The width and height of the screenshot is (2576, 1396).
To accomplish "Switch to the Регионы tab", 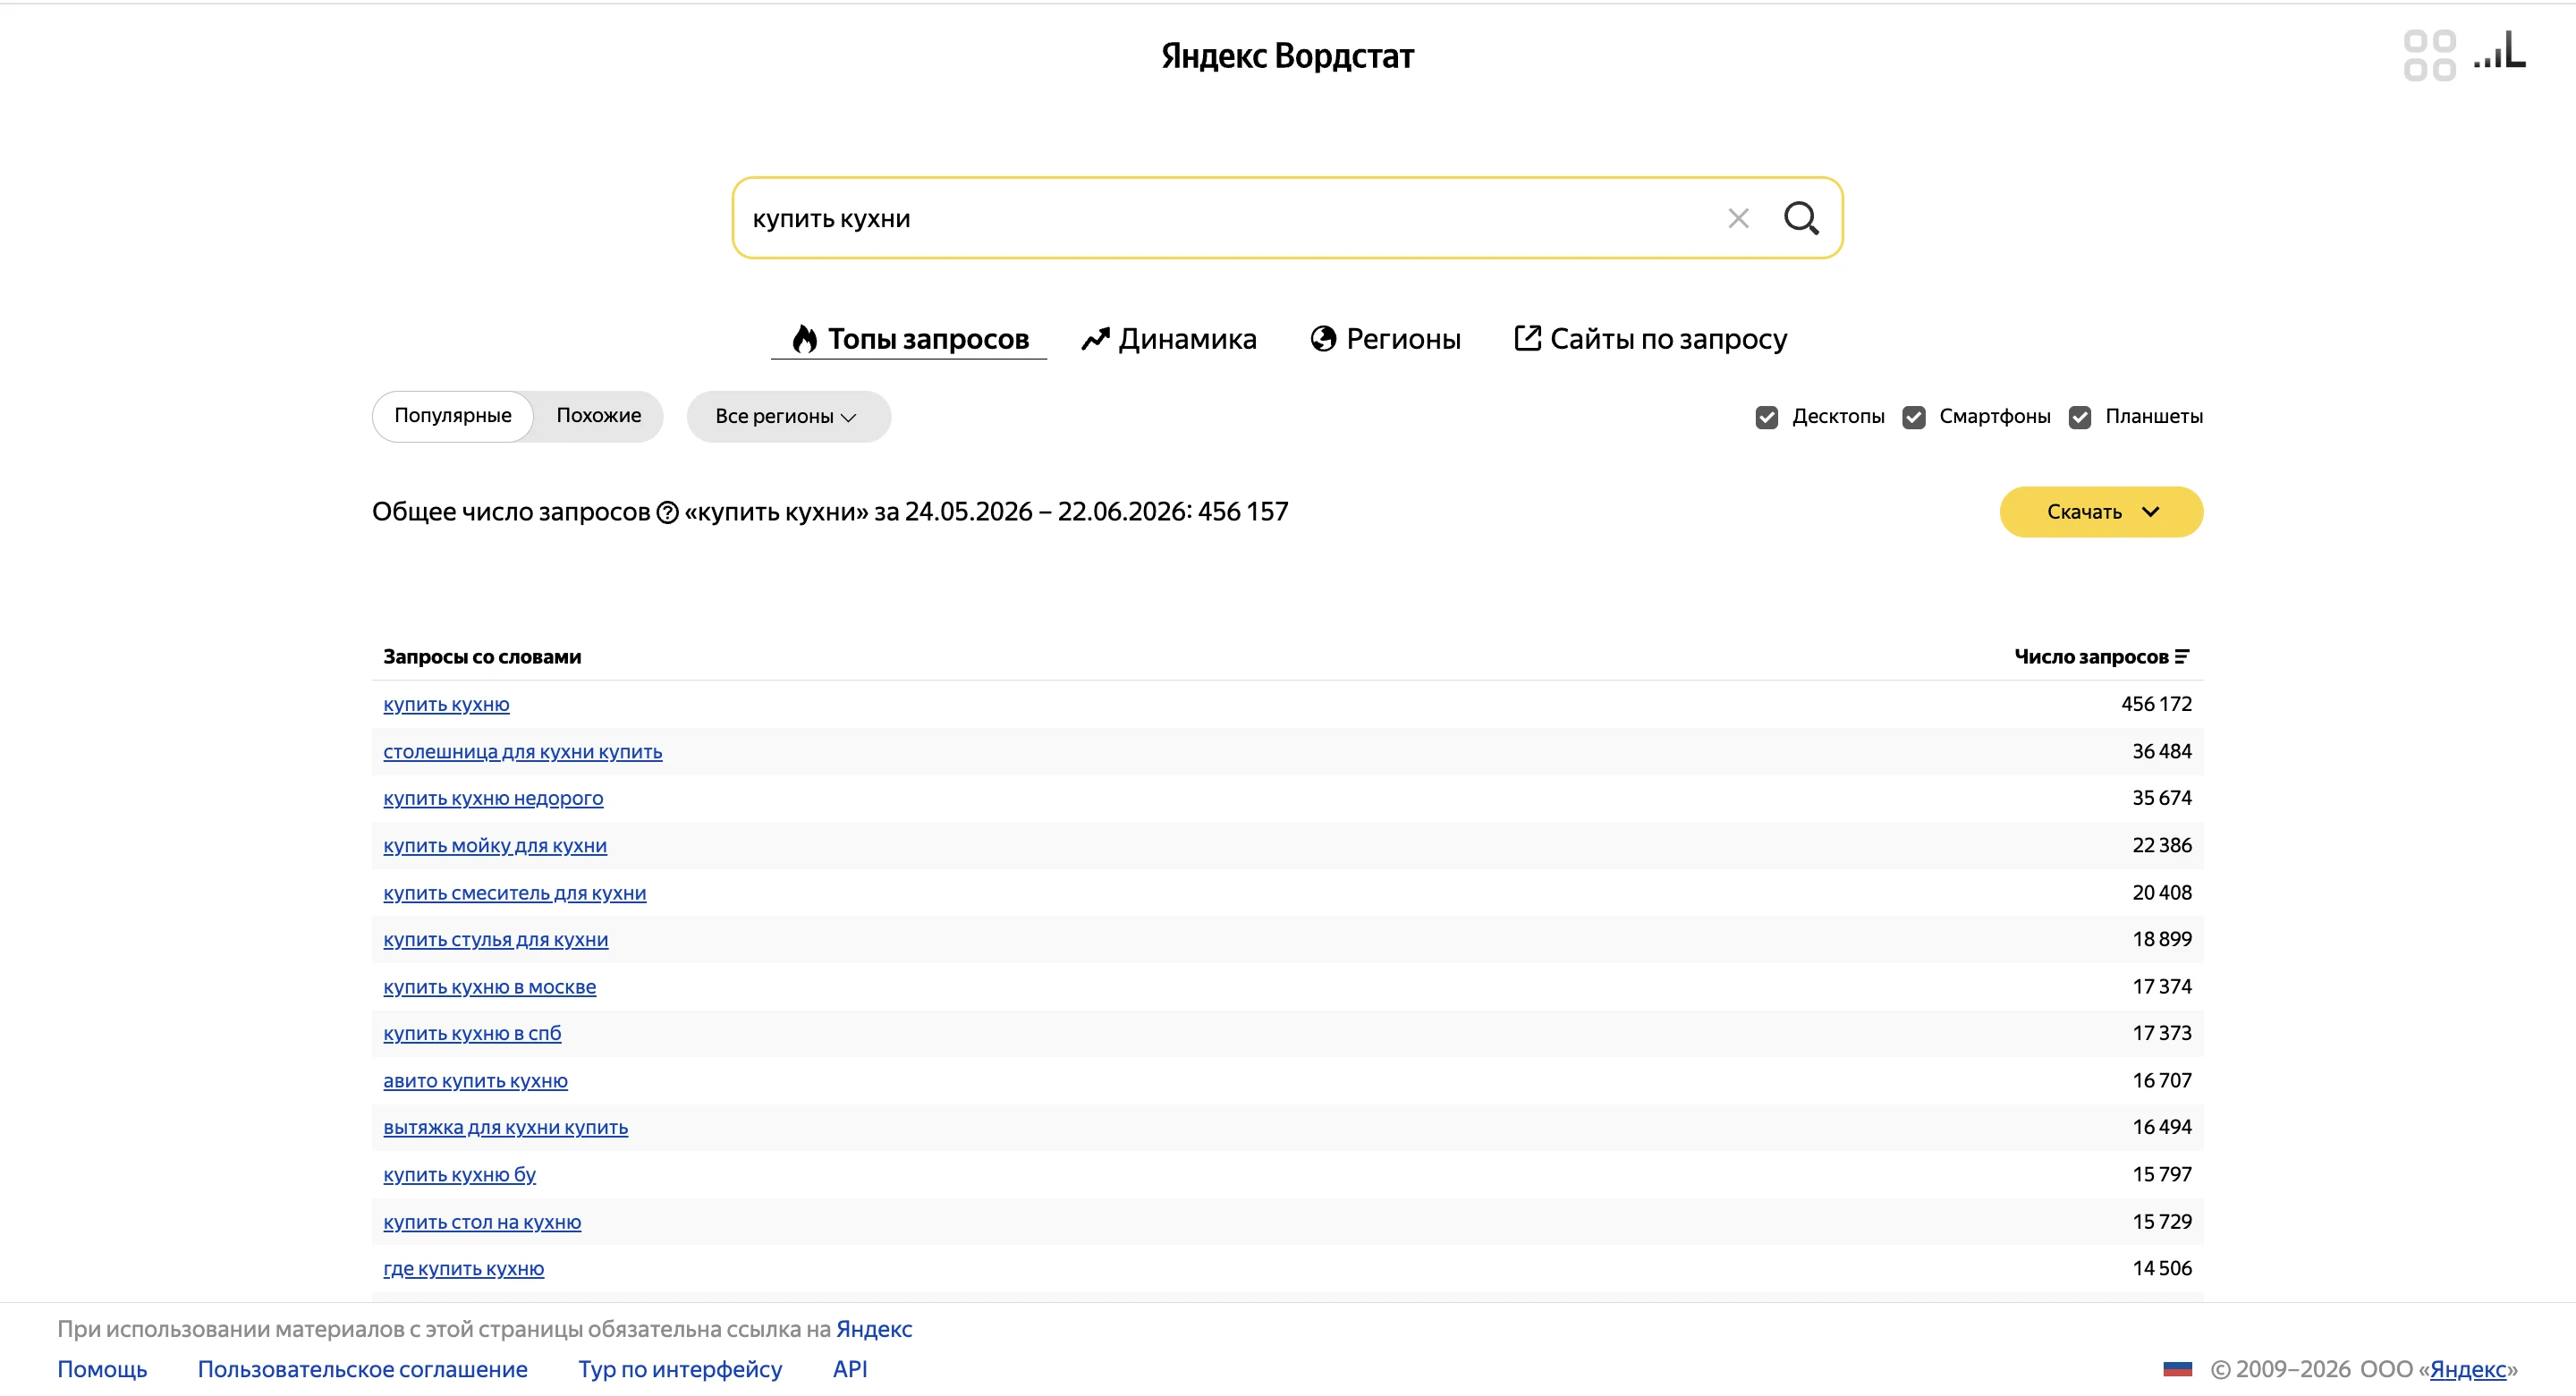I will (1385, 339).
